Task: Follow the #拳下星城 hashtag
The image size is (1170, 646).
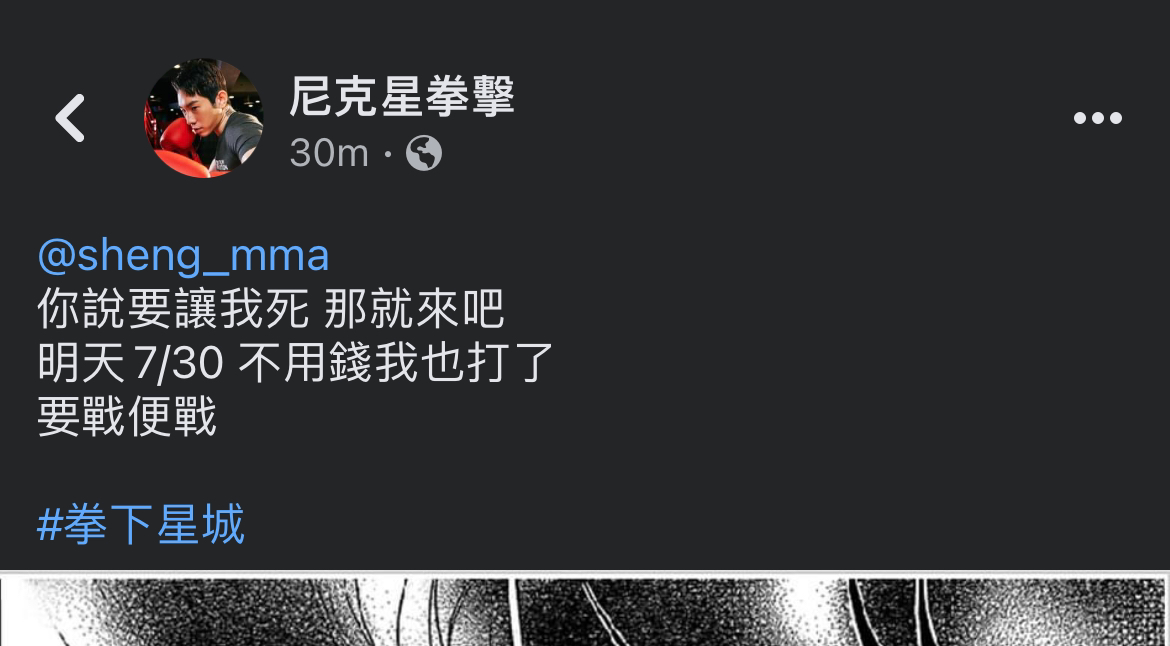Action: [140, 524]
